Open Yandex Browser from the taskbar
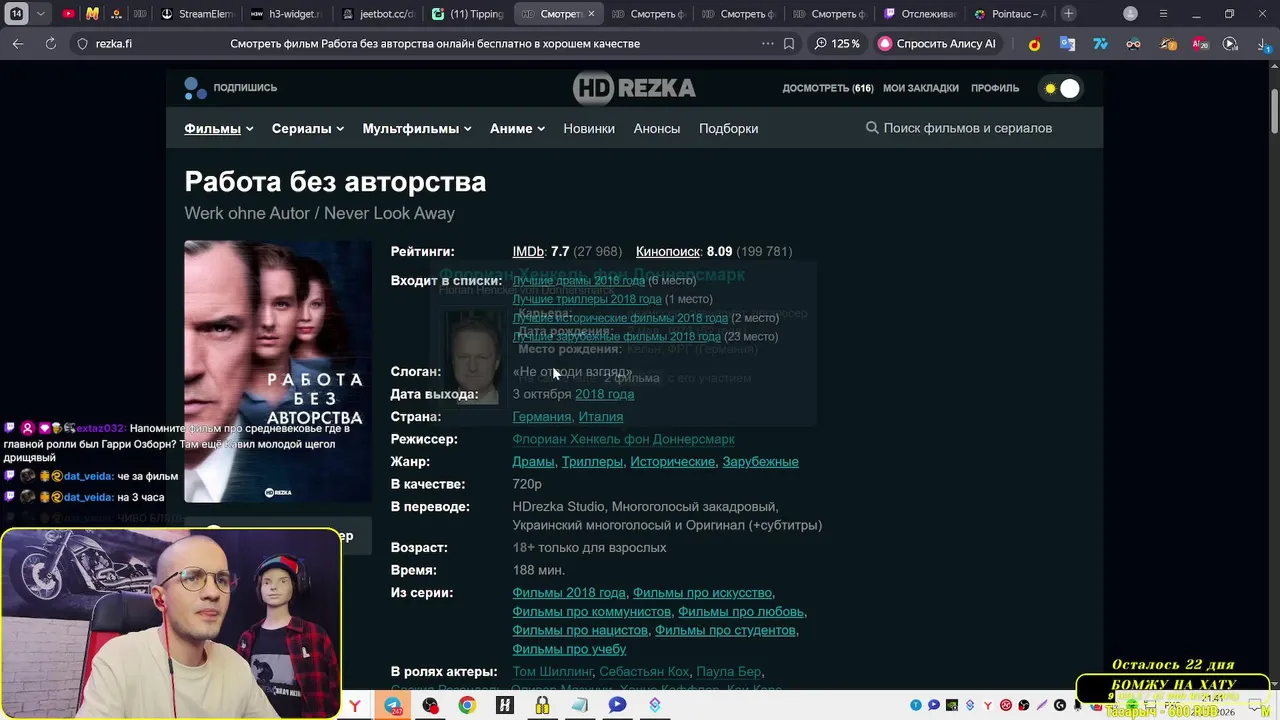 tap(355, 705)
